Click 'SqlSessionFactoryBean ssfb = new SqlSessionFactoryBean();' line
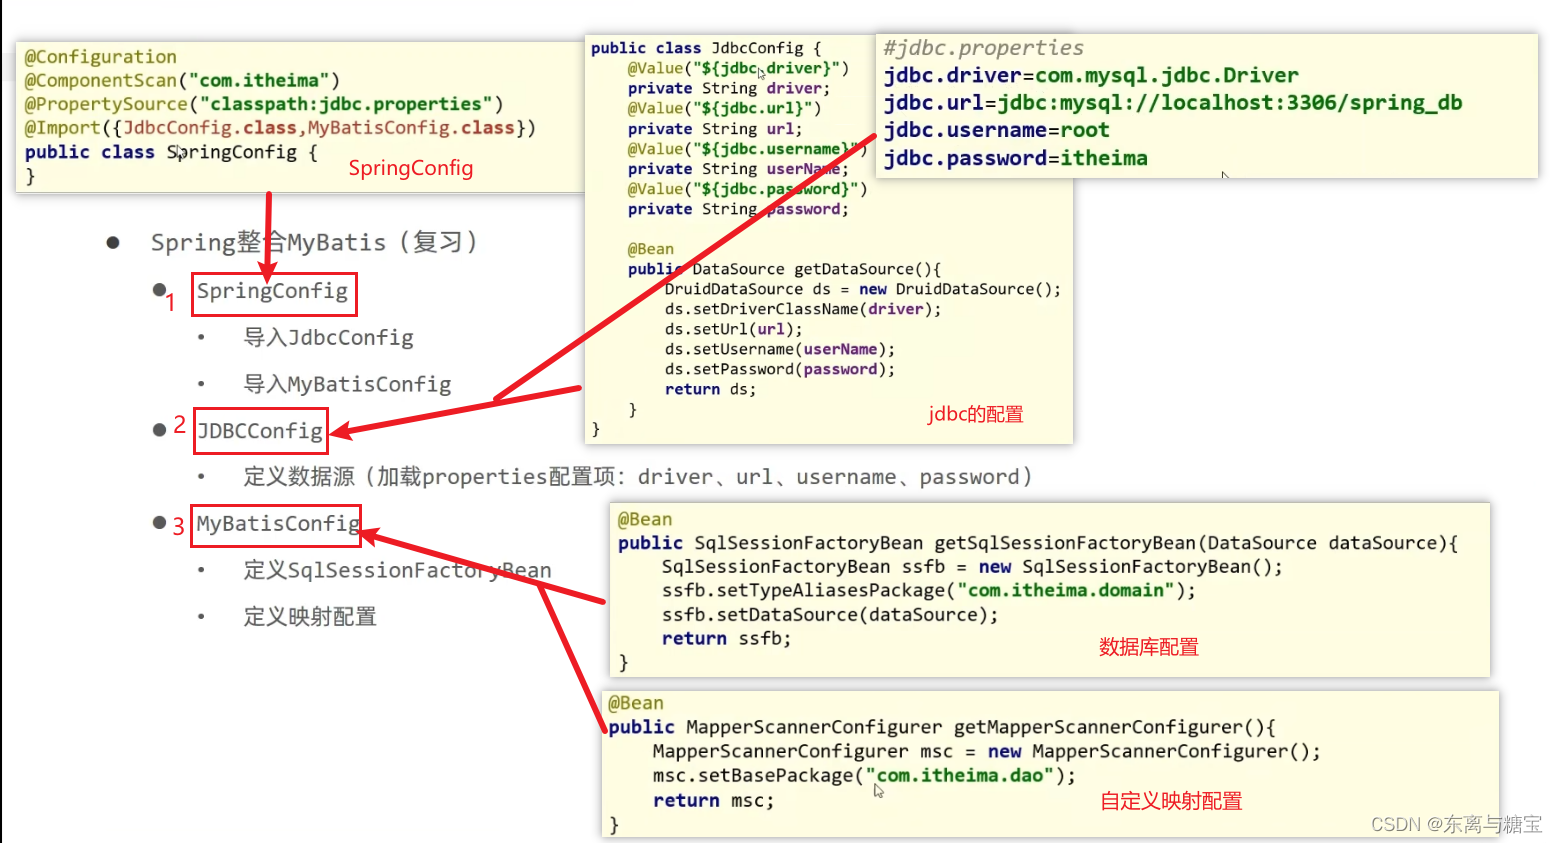1558x843 pixels. (x=972, y=567)
